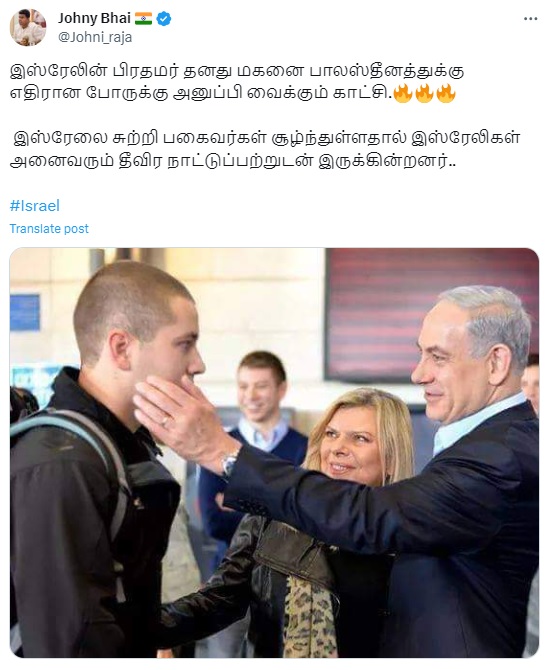Open the @Johni_raja handle
This screenshot has width=548, height=670.
[x=95, y=38]
